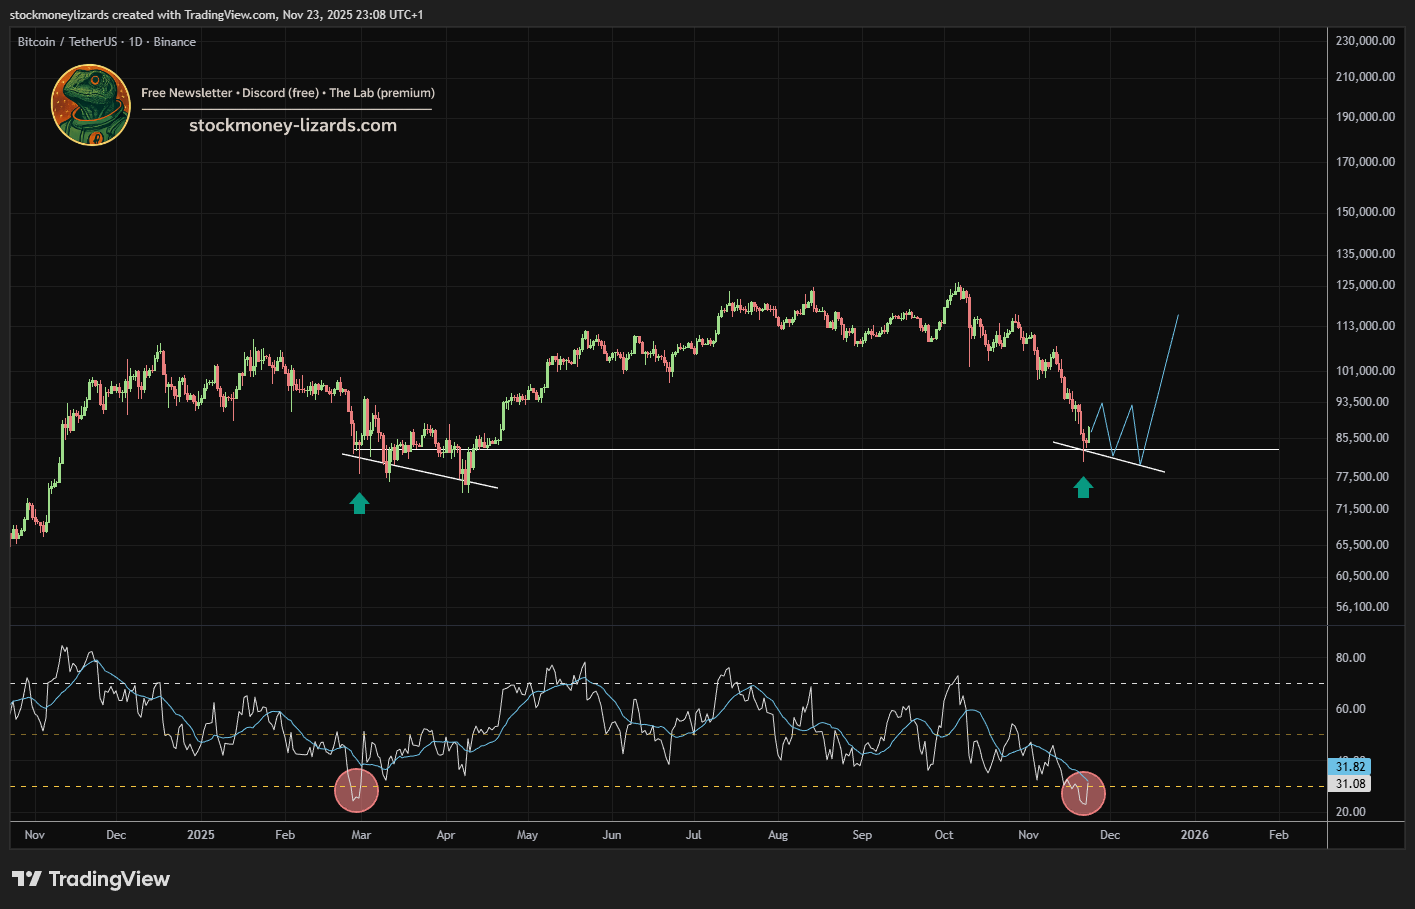Click the white 31.08 RSI value tag
Viewport: 1415px width, 909px height.
[x=1349, y=784]
